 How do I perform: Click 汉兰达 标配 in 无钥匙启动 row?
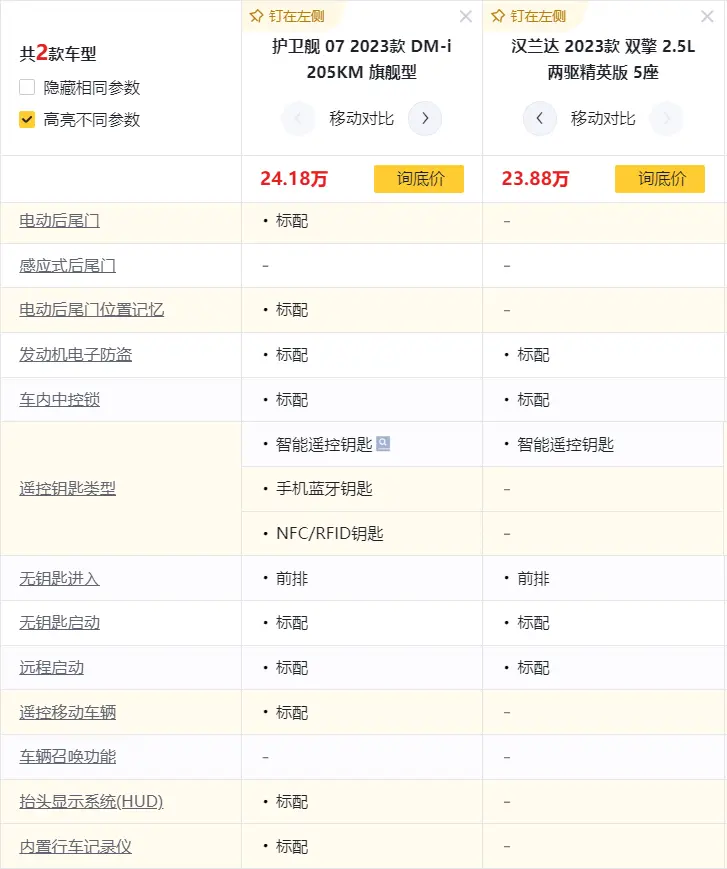(x=534, y=623)
